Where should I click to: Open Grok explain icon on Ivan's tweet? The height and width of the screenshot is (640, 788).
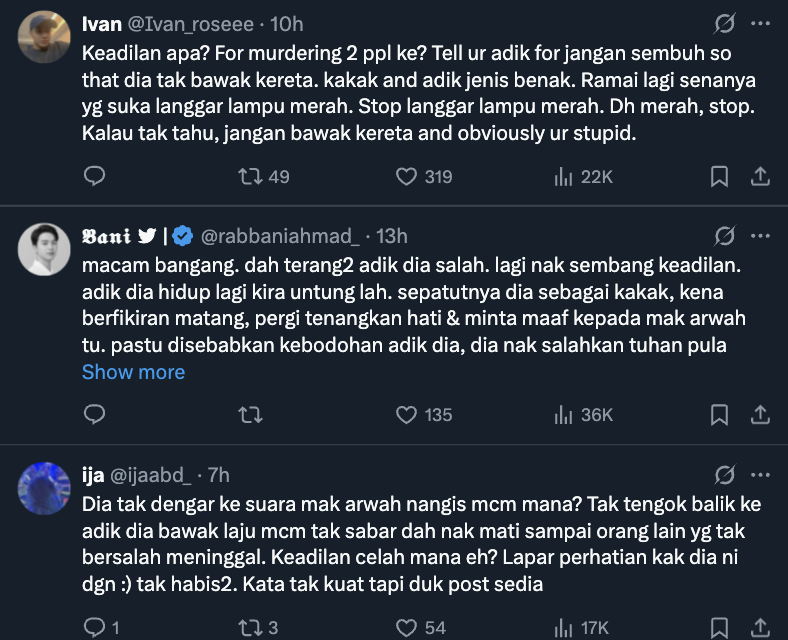(724, 24)
